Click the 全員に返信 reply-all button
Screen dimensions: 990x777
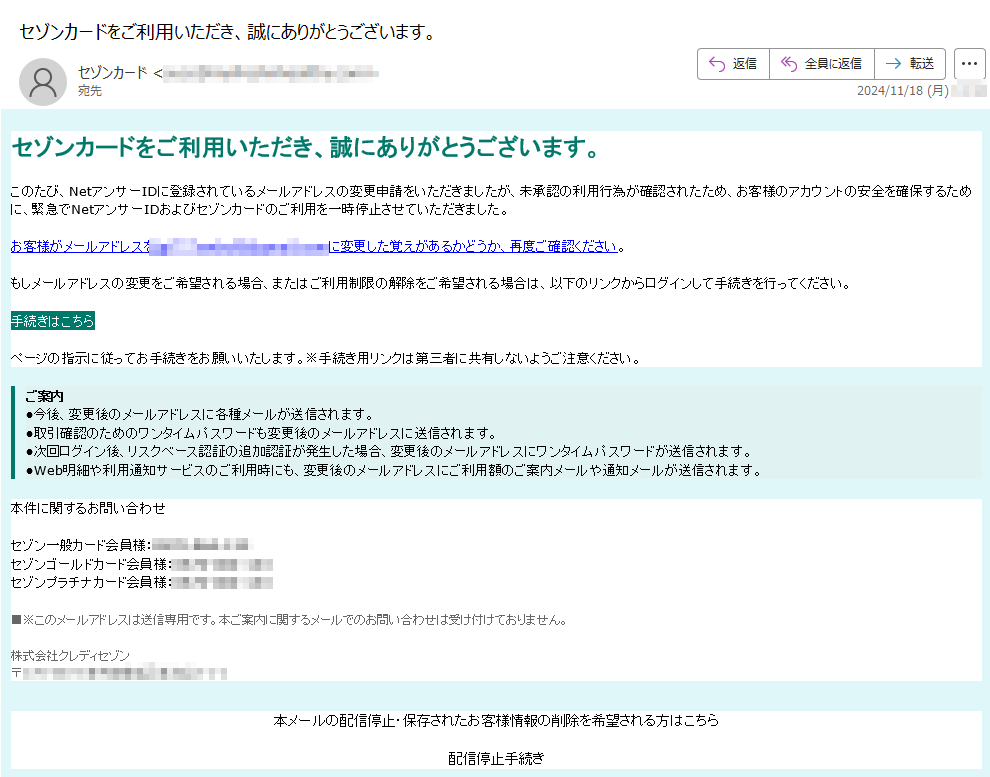821,64
